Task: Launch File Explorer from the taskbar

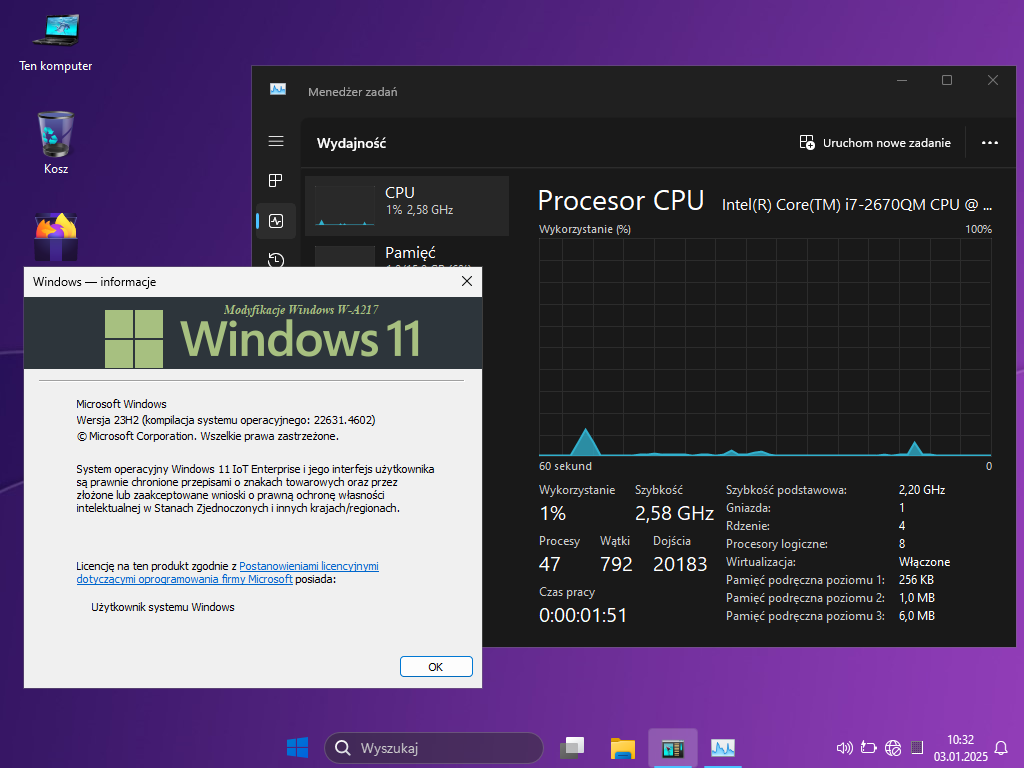Action: pyautogui.click(x=623, y=748)
